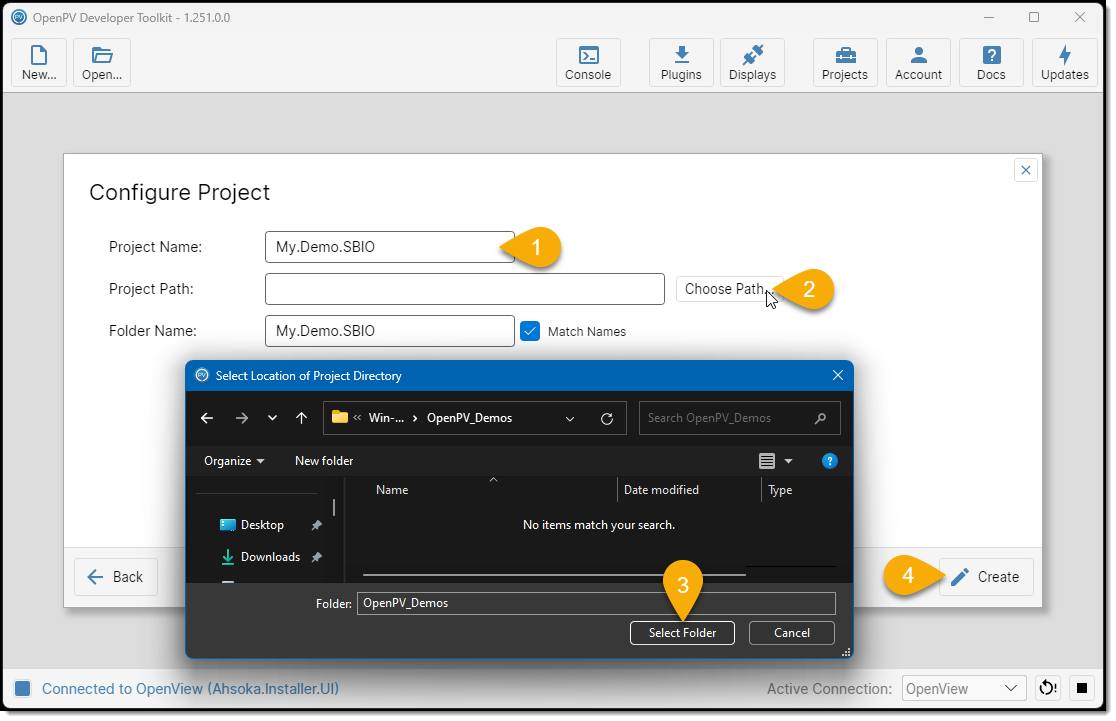Viewport: 1116px width, 721px height.
Task: Cancel the folder selection dialog
Action: pyautogui.click(x=791, y=633)
